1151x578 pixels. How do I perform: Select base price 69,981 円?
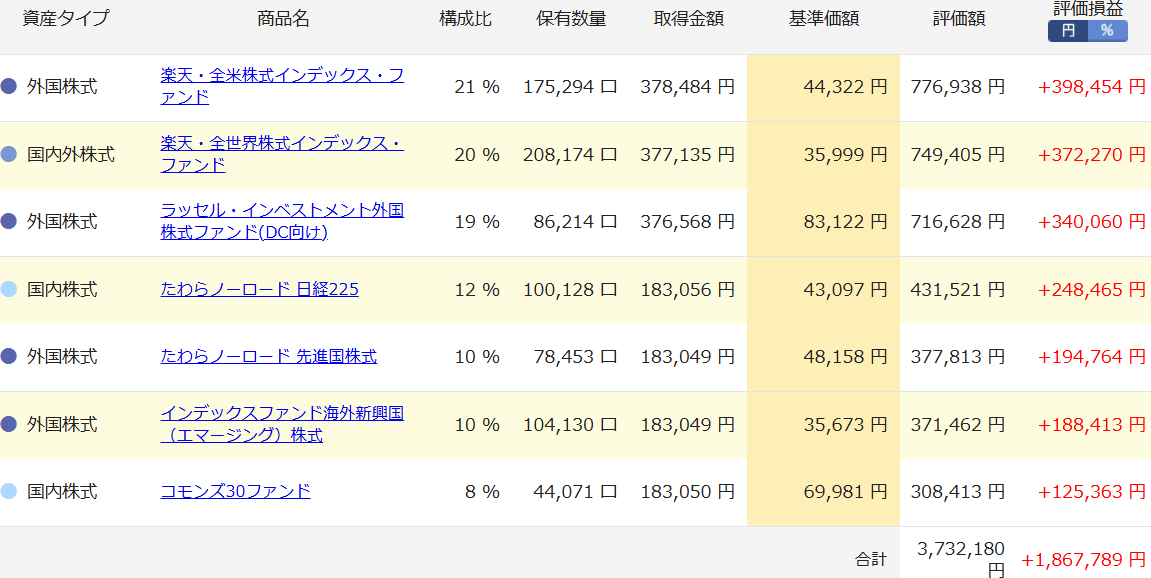(846, 491)
